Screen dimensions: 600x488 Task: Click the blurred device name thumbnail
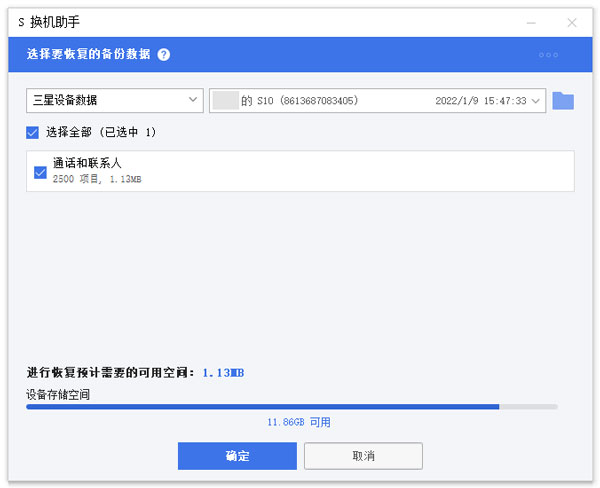pos(226,100)
